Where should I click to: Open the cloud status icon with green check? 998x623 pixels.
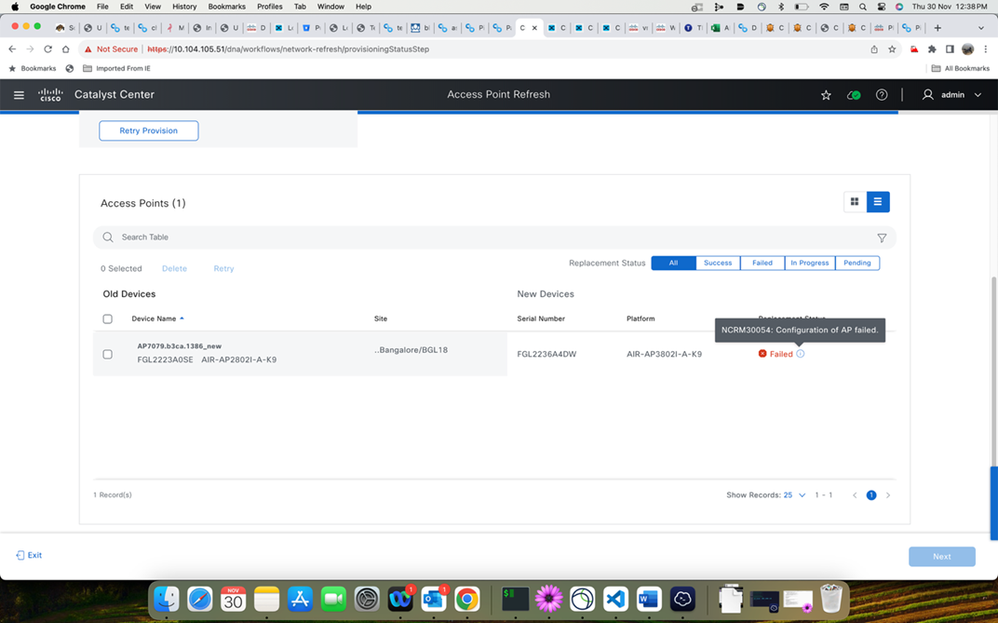coord(854,95)
